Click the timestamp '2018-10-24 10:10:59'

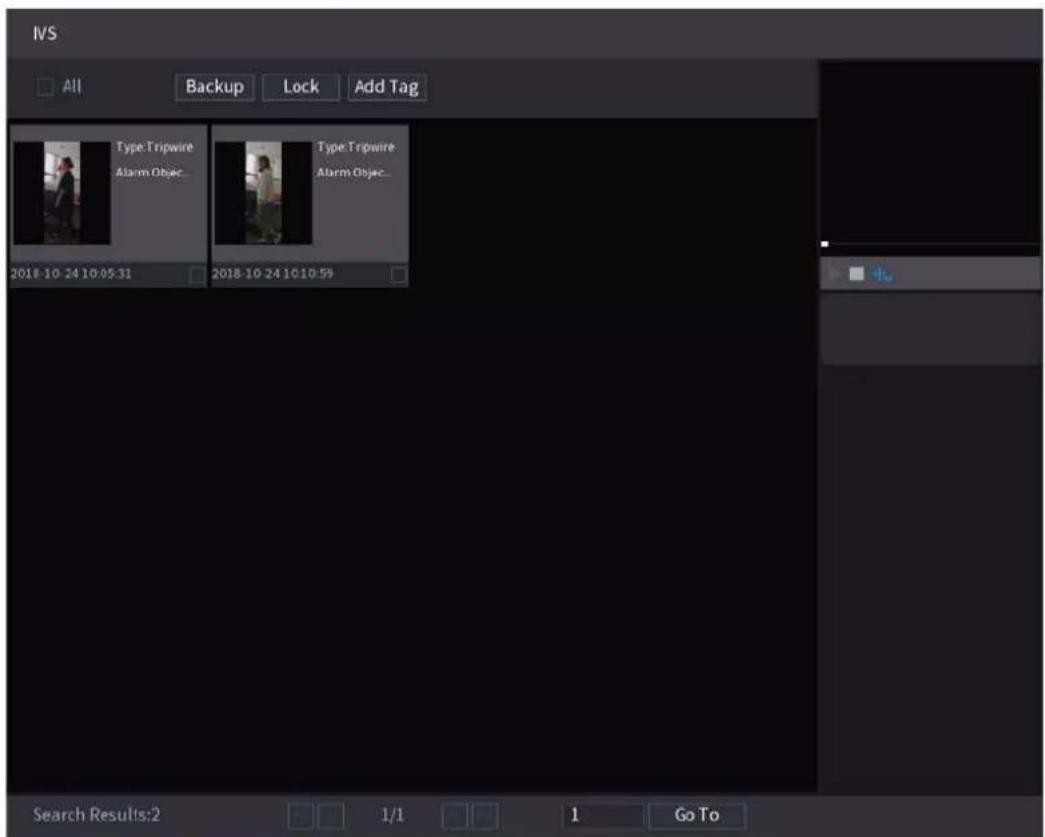[x=273, y=273]
